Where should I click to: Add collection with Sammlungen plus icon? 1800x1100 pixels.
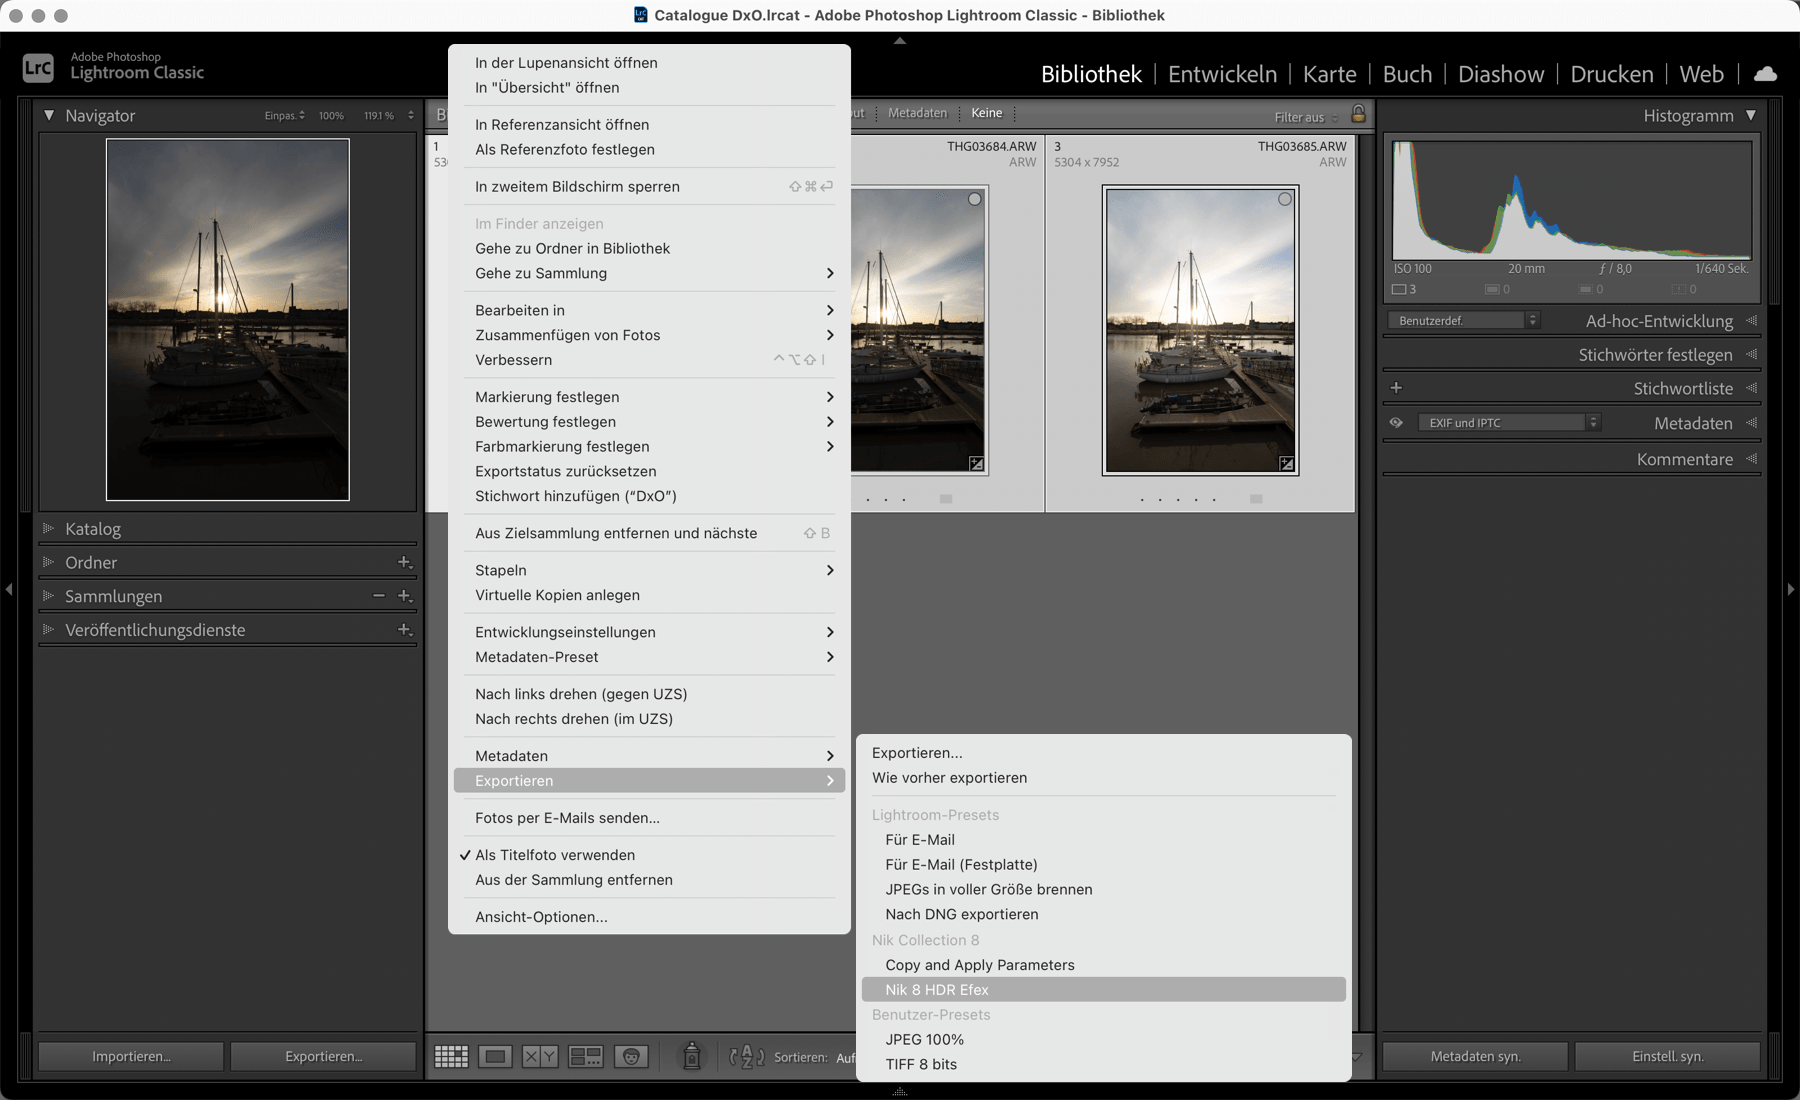tap(404, 596)
